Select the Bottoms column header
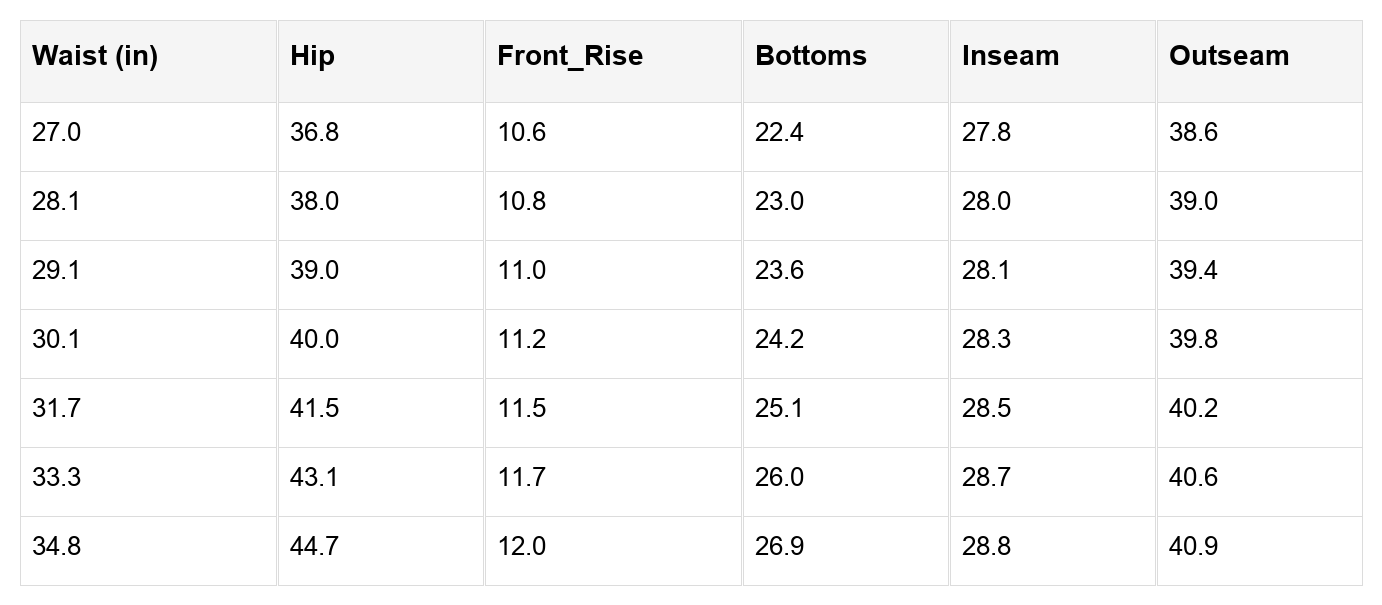 (811, 56)
